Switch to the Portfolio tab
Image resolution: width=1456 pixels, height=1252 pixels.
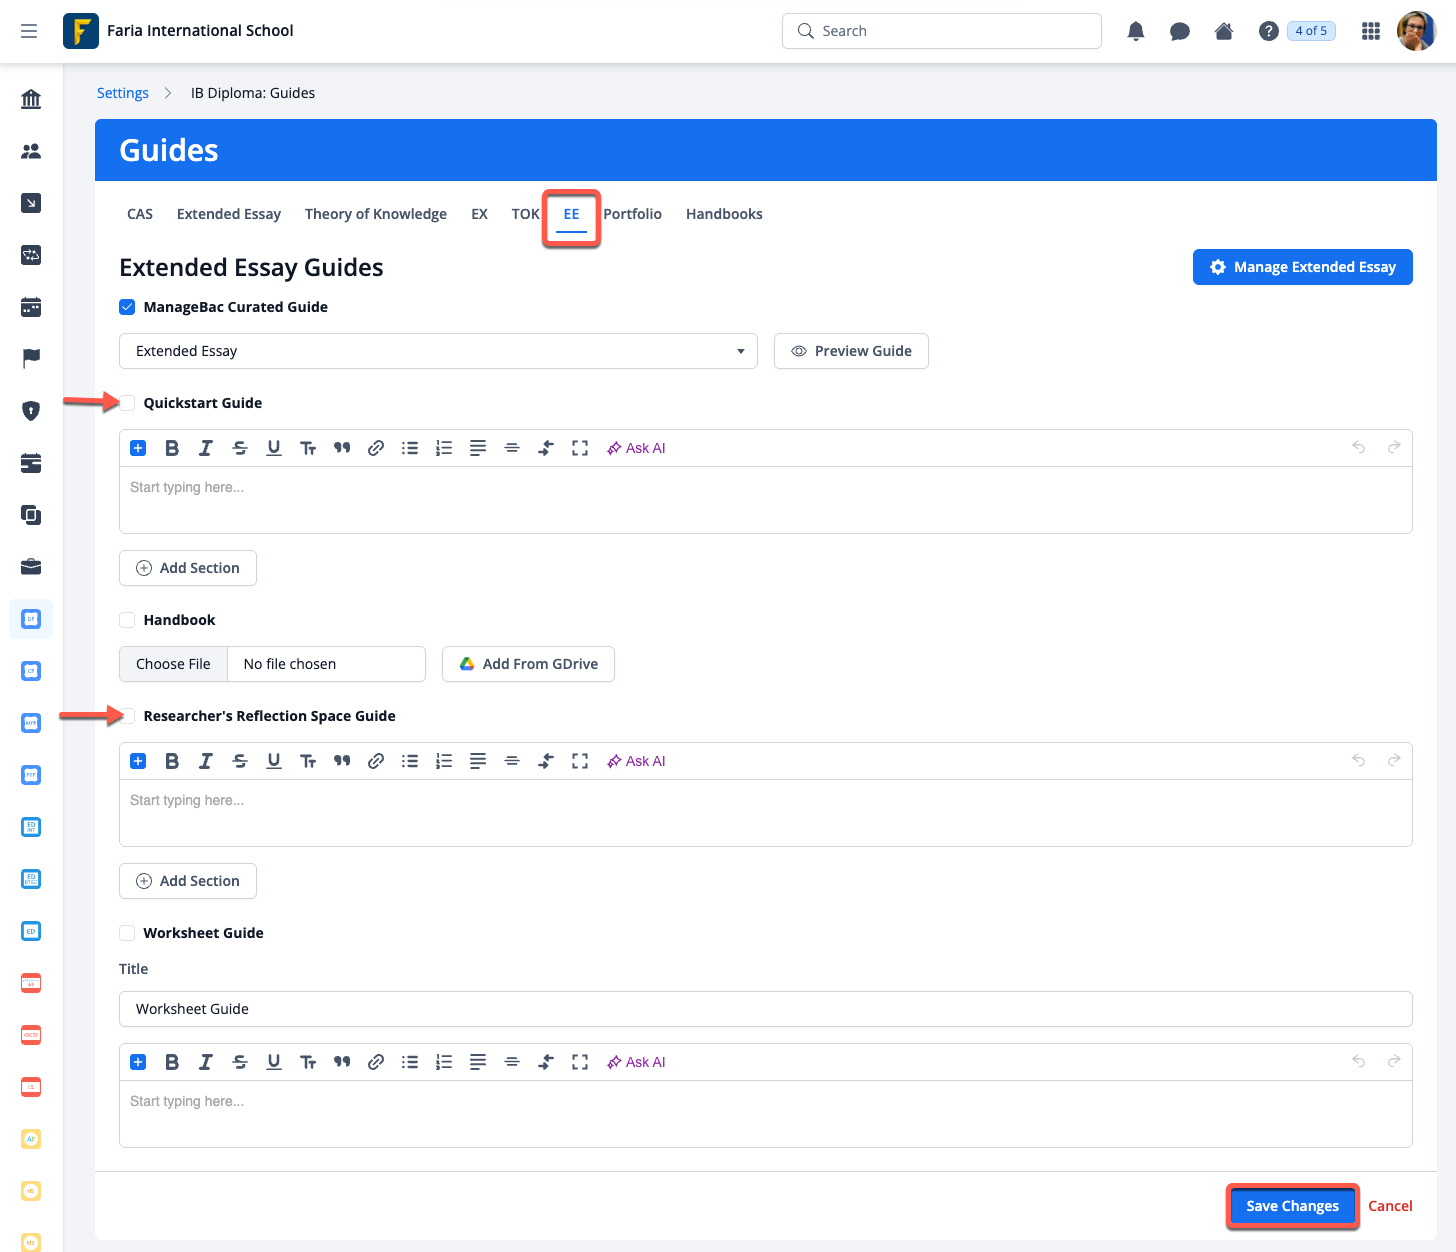point(632,214)
